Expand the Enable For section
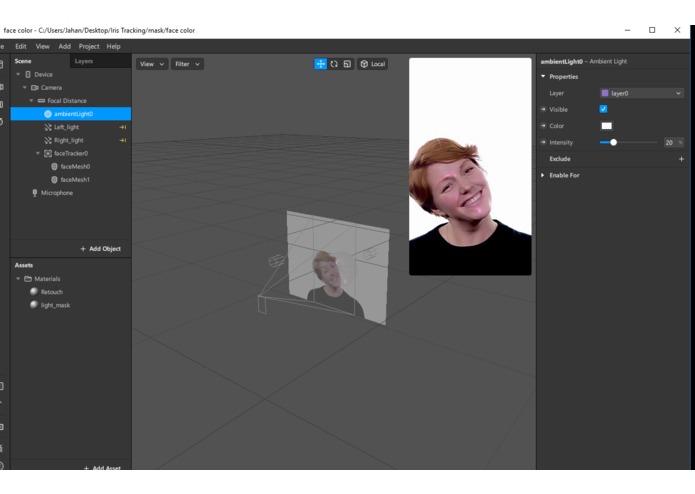This screenshot has height=494, width=695. coord(543,175)
